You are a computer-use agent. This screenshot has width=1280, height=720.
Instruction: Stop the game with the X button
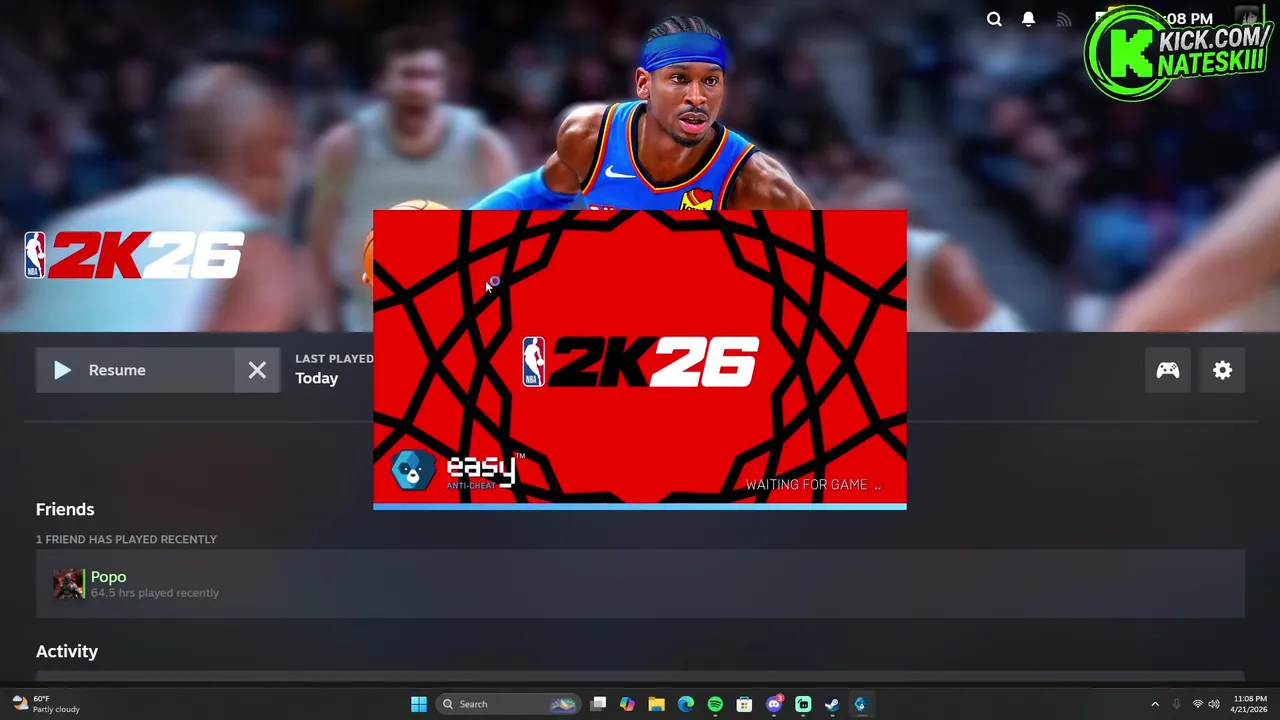[257, 370]
